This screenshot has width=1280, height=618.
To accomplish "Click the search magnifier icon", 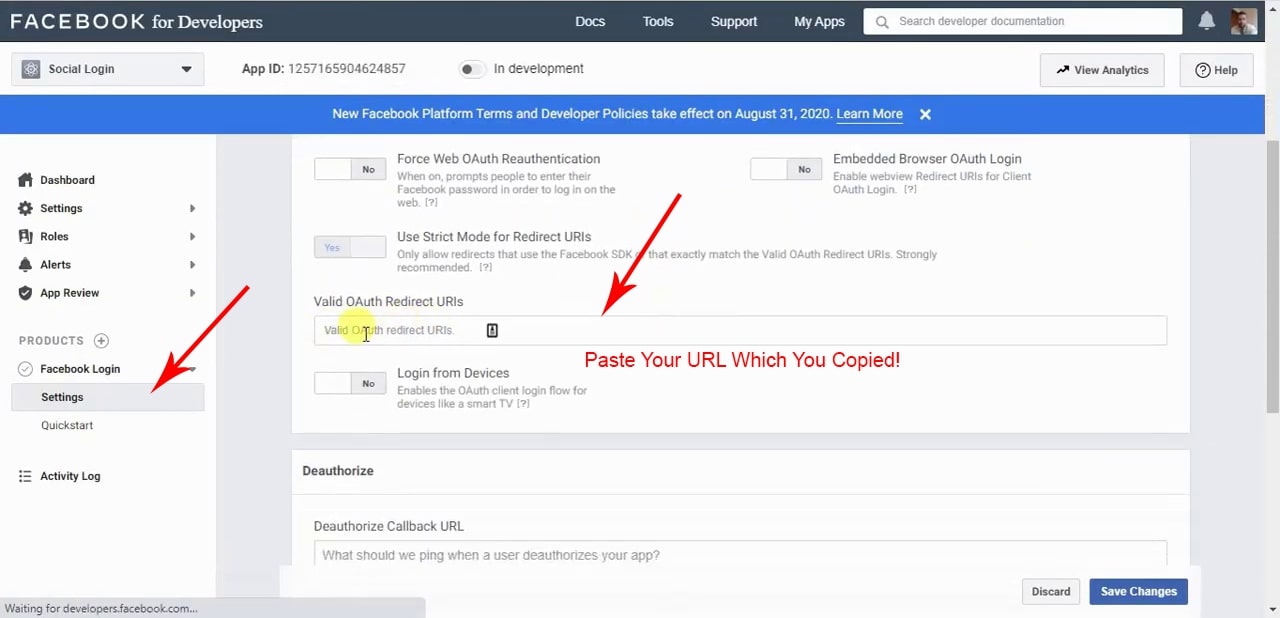I will 881,21.
